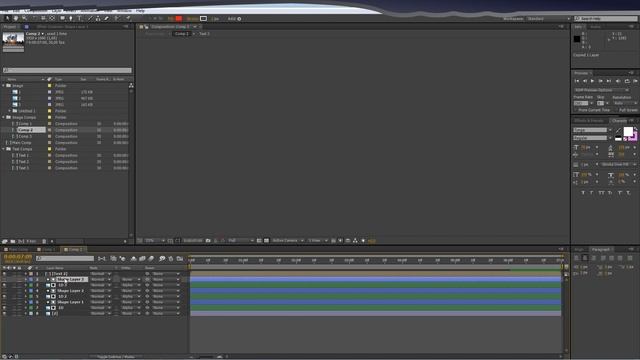Toggle visibility of Shape Layer 1

[x=4, y=302]
